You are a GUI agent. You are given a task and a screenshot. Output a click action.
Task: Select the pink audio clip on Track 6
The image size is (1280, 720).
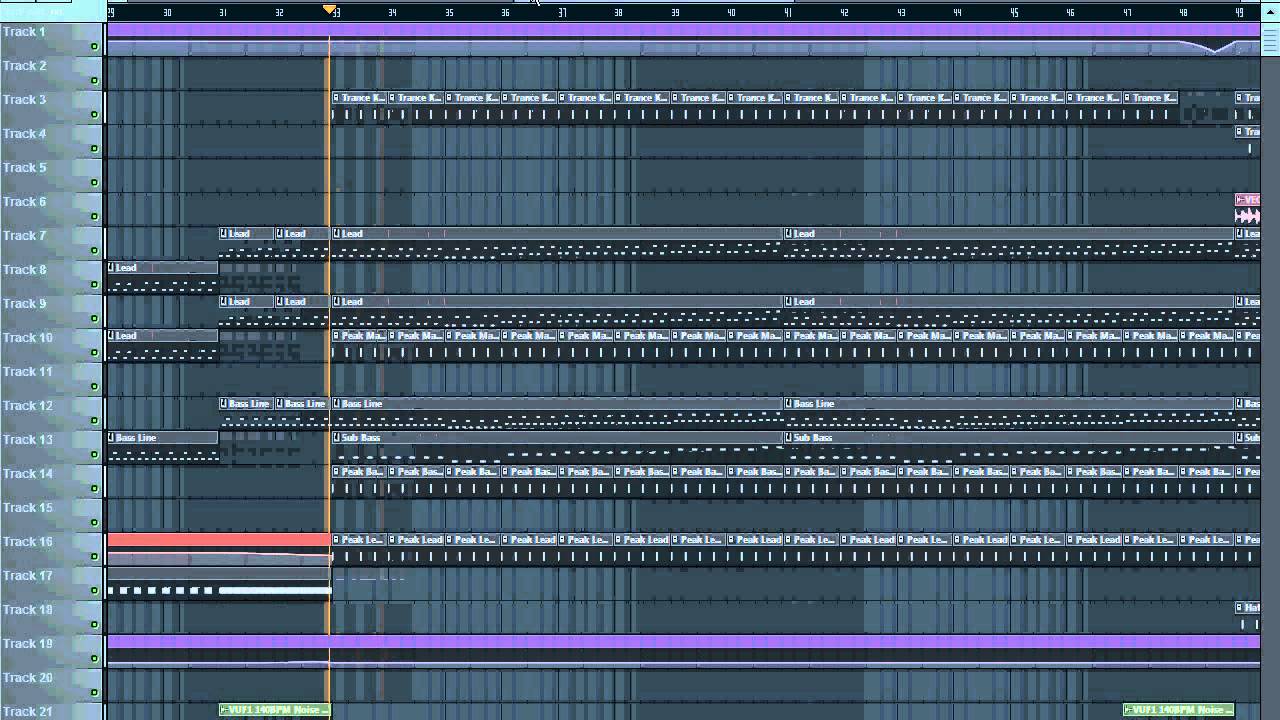click(x=1247, y=209)
